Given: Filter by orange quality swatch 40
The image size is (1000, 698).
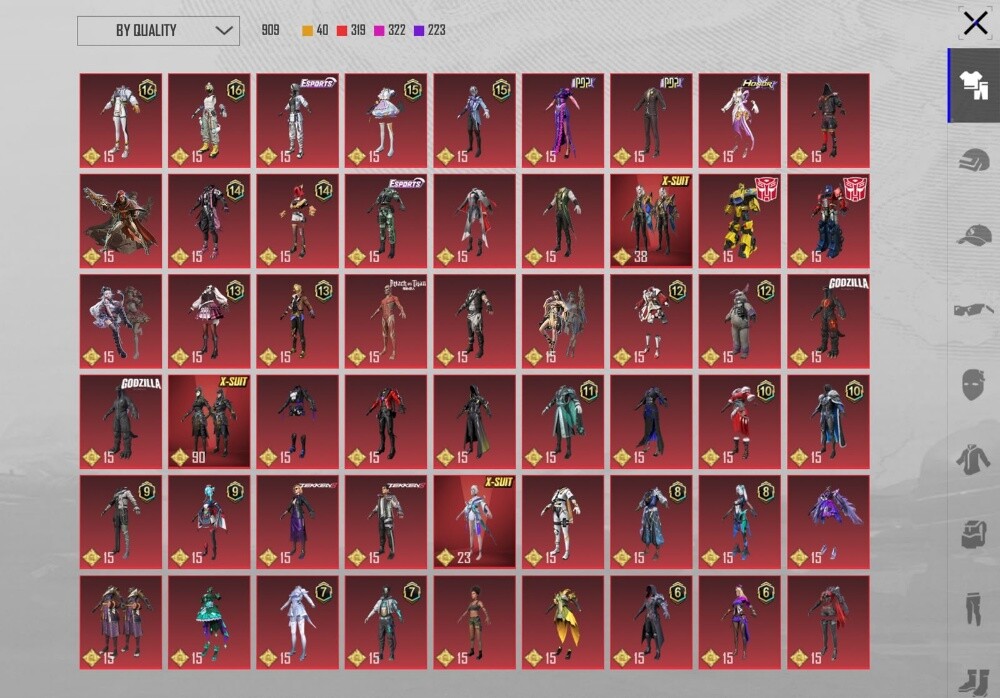Looking at the screenshot, I should pyautogui.click(x=315, y=30).
